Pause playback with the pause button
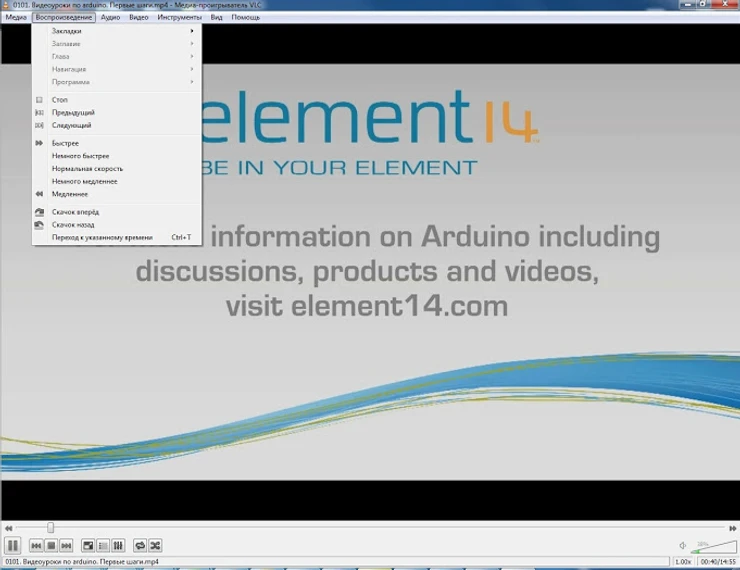740x570 pixels. point(13,546)
